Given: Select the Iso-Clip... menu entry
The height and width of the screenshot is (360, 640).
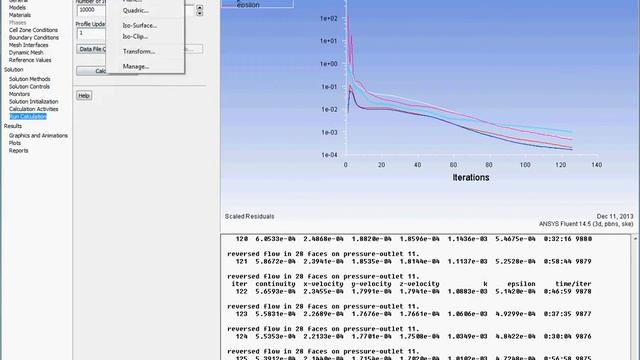Looking at the screenshot, I should [x=135, y=36].
